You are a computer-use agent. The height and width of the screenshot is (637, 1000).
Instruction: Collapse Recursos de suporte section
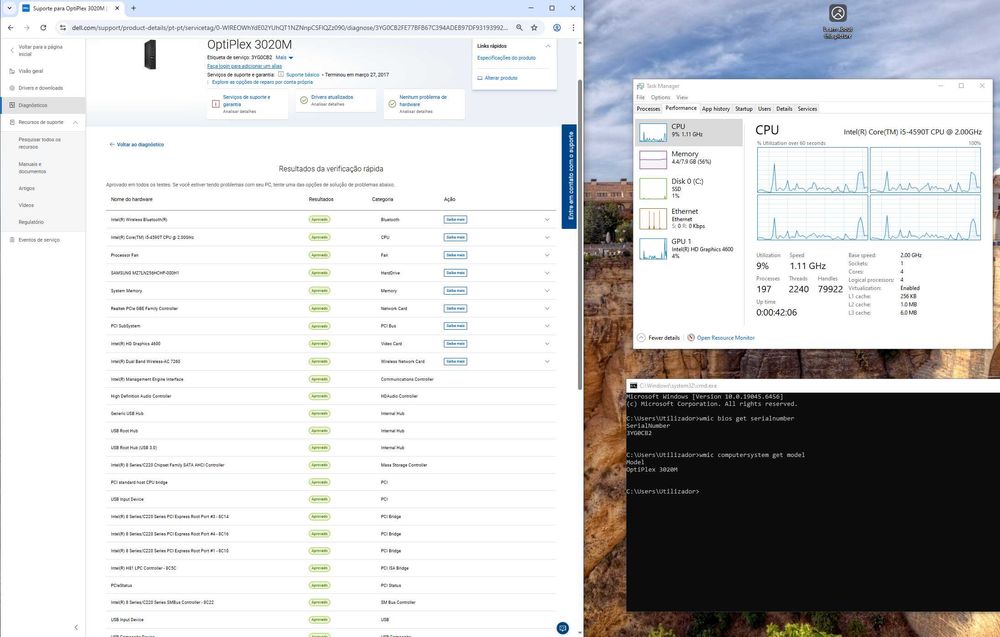click(x=75, y=122)
